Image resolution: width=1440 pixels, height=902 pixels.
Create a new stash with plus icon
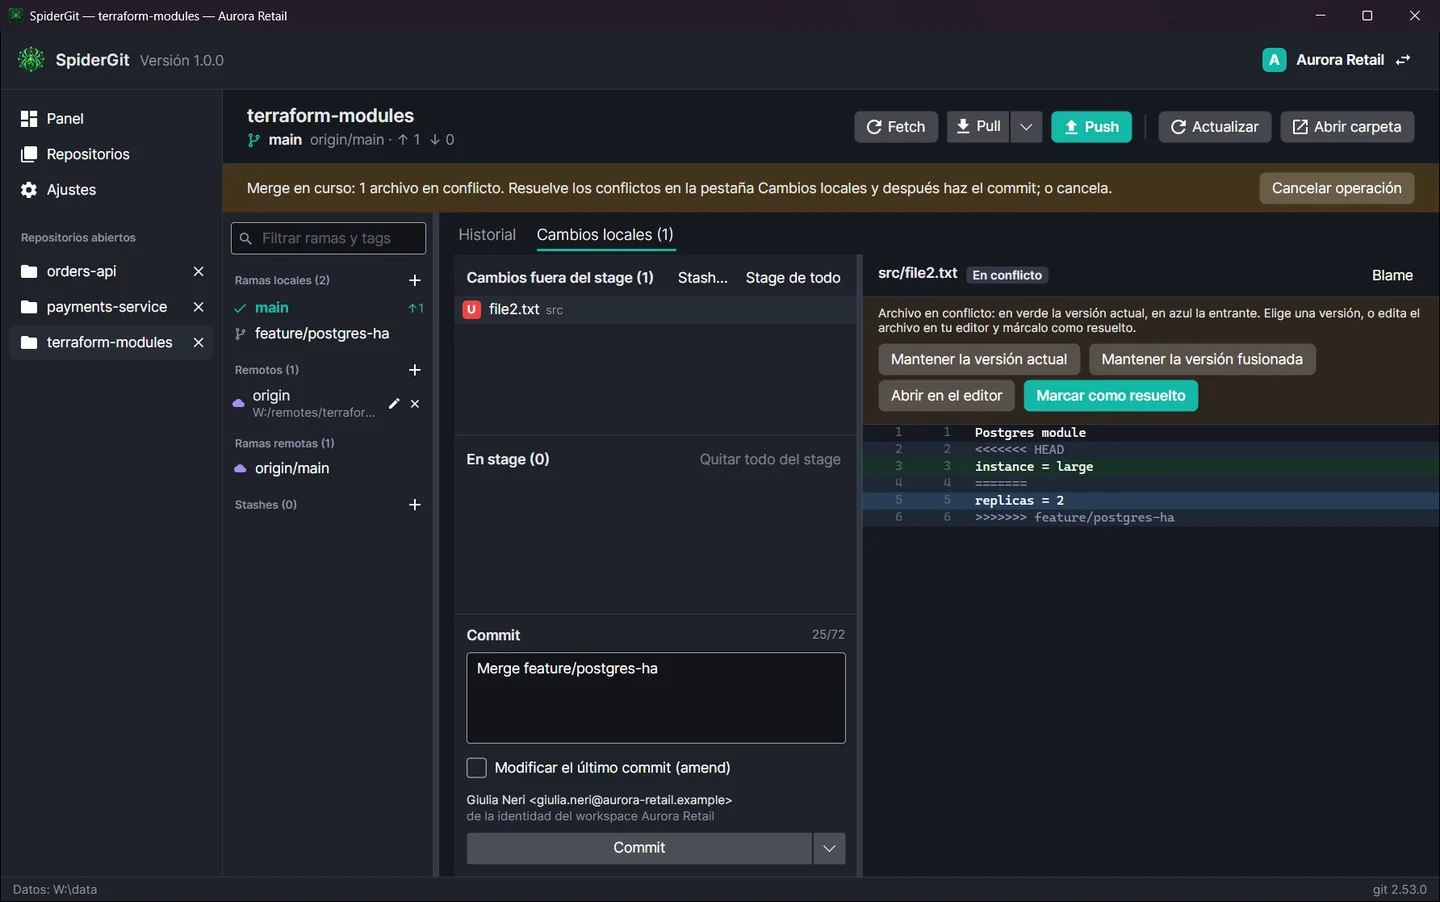415,505
